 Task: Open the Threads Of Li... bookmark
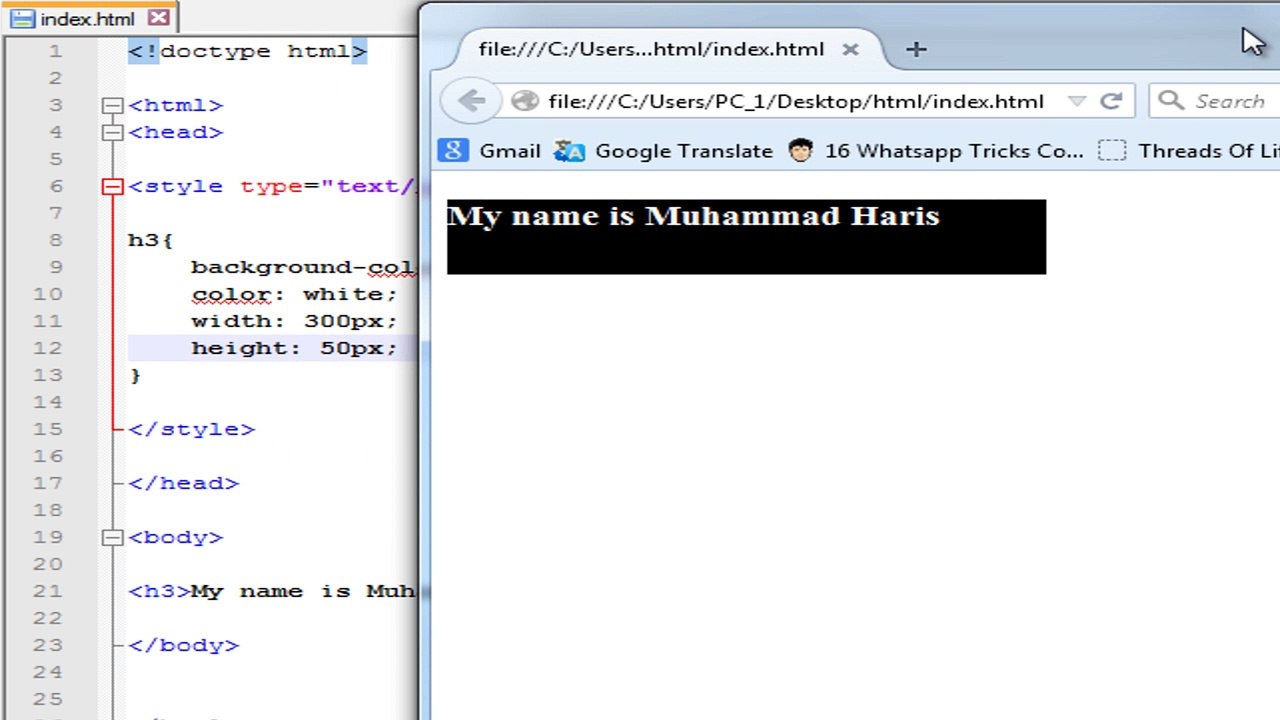1190,151
